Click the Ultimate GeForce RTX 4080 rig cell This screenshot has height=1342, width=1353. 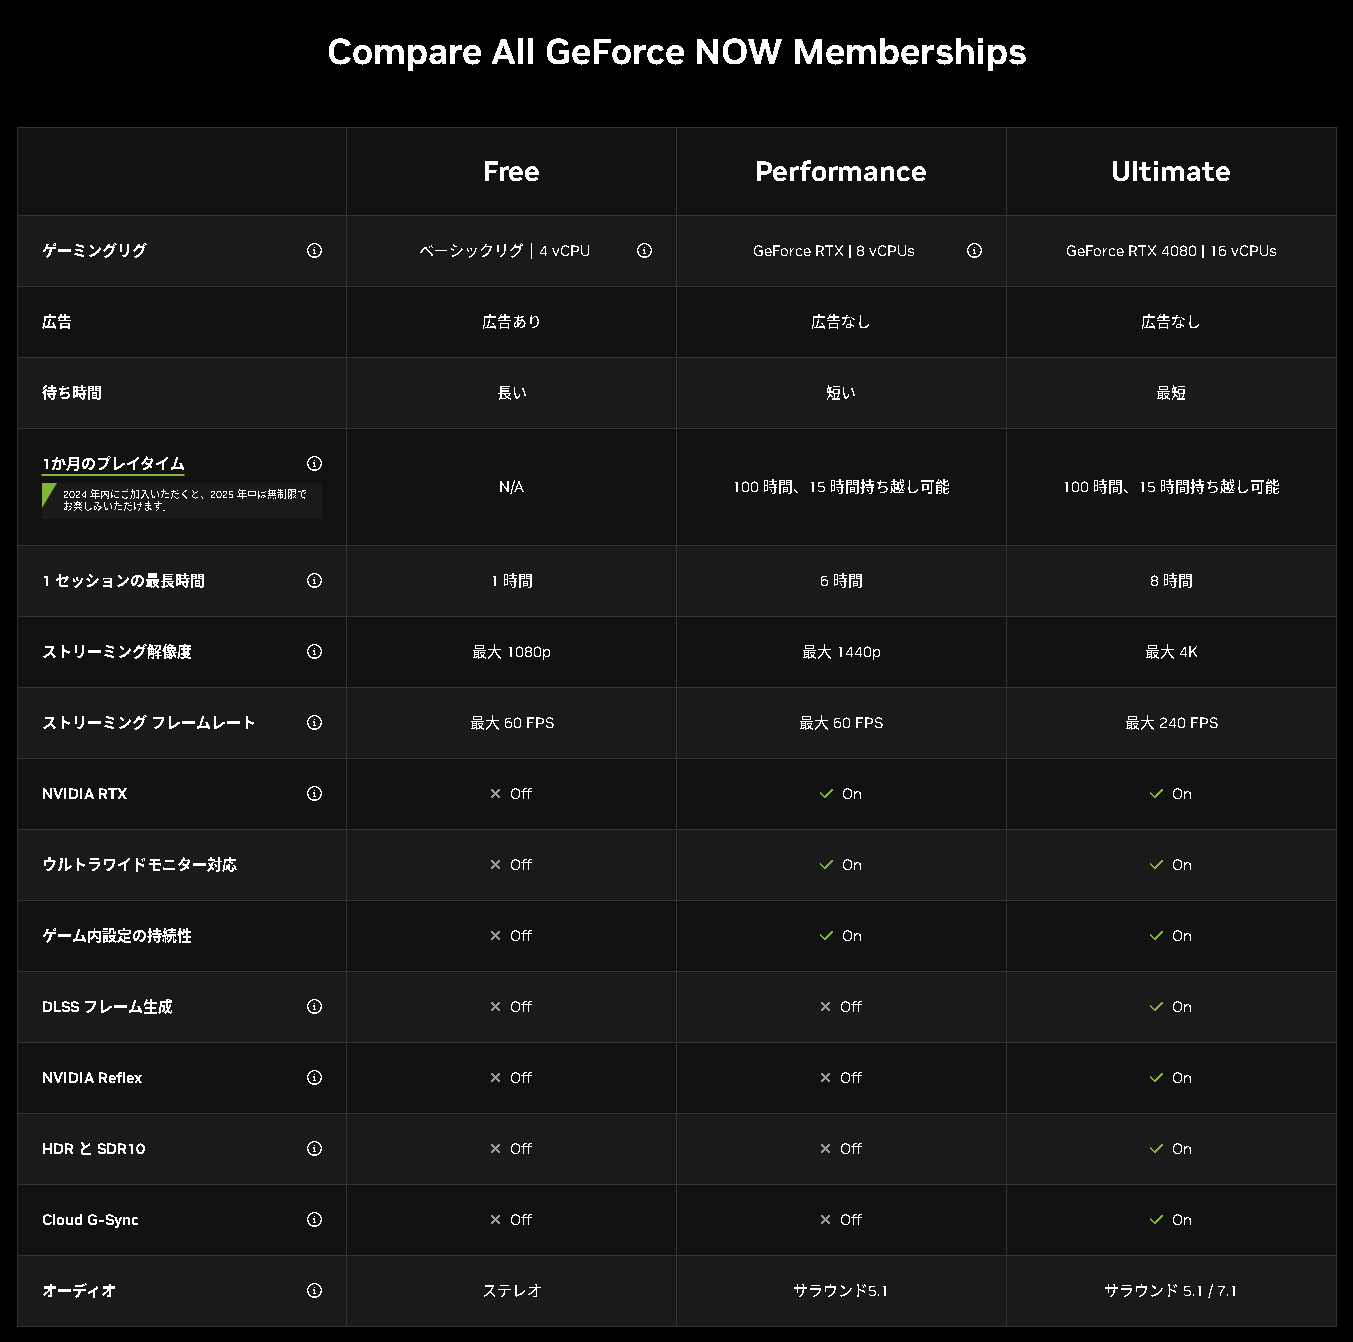pyautogui.click(x=1170, y=251)
